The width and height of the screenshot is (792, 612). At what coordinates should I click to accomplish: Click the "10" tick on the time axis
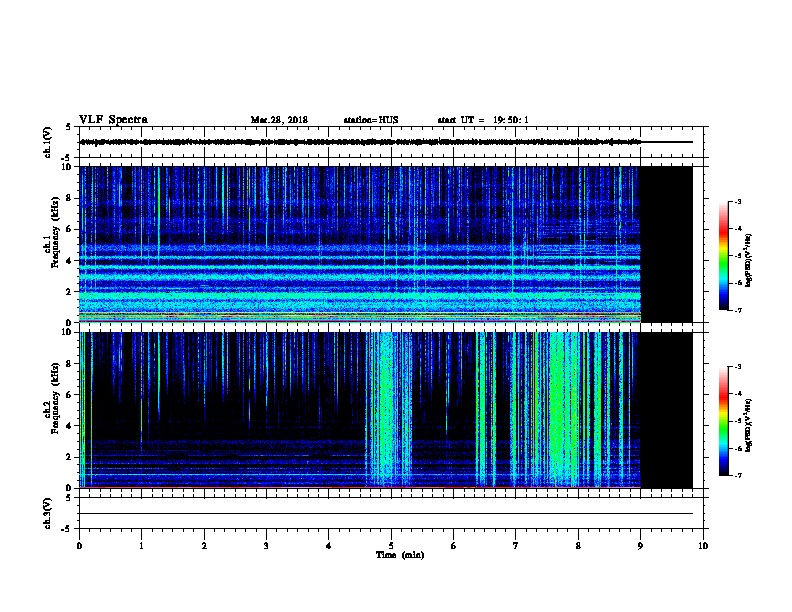[703, 546]
